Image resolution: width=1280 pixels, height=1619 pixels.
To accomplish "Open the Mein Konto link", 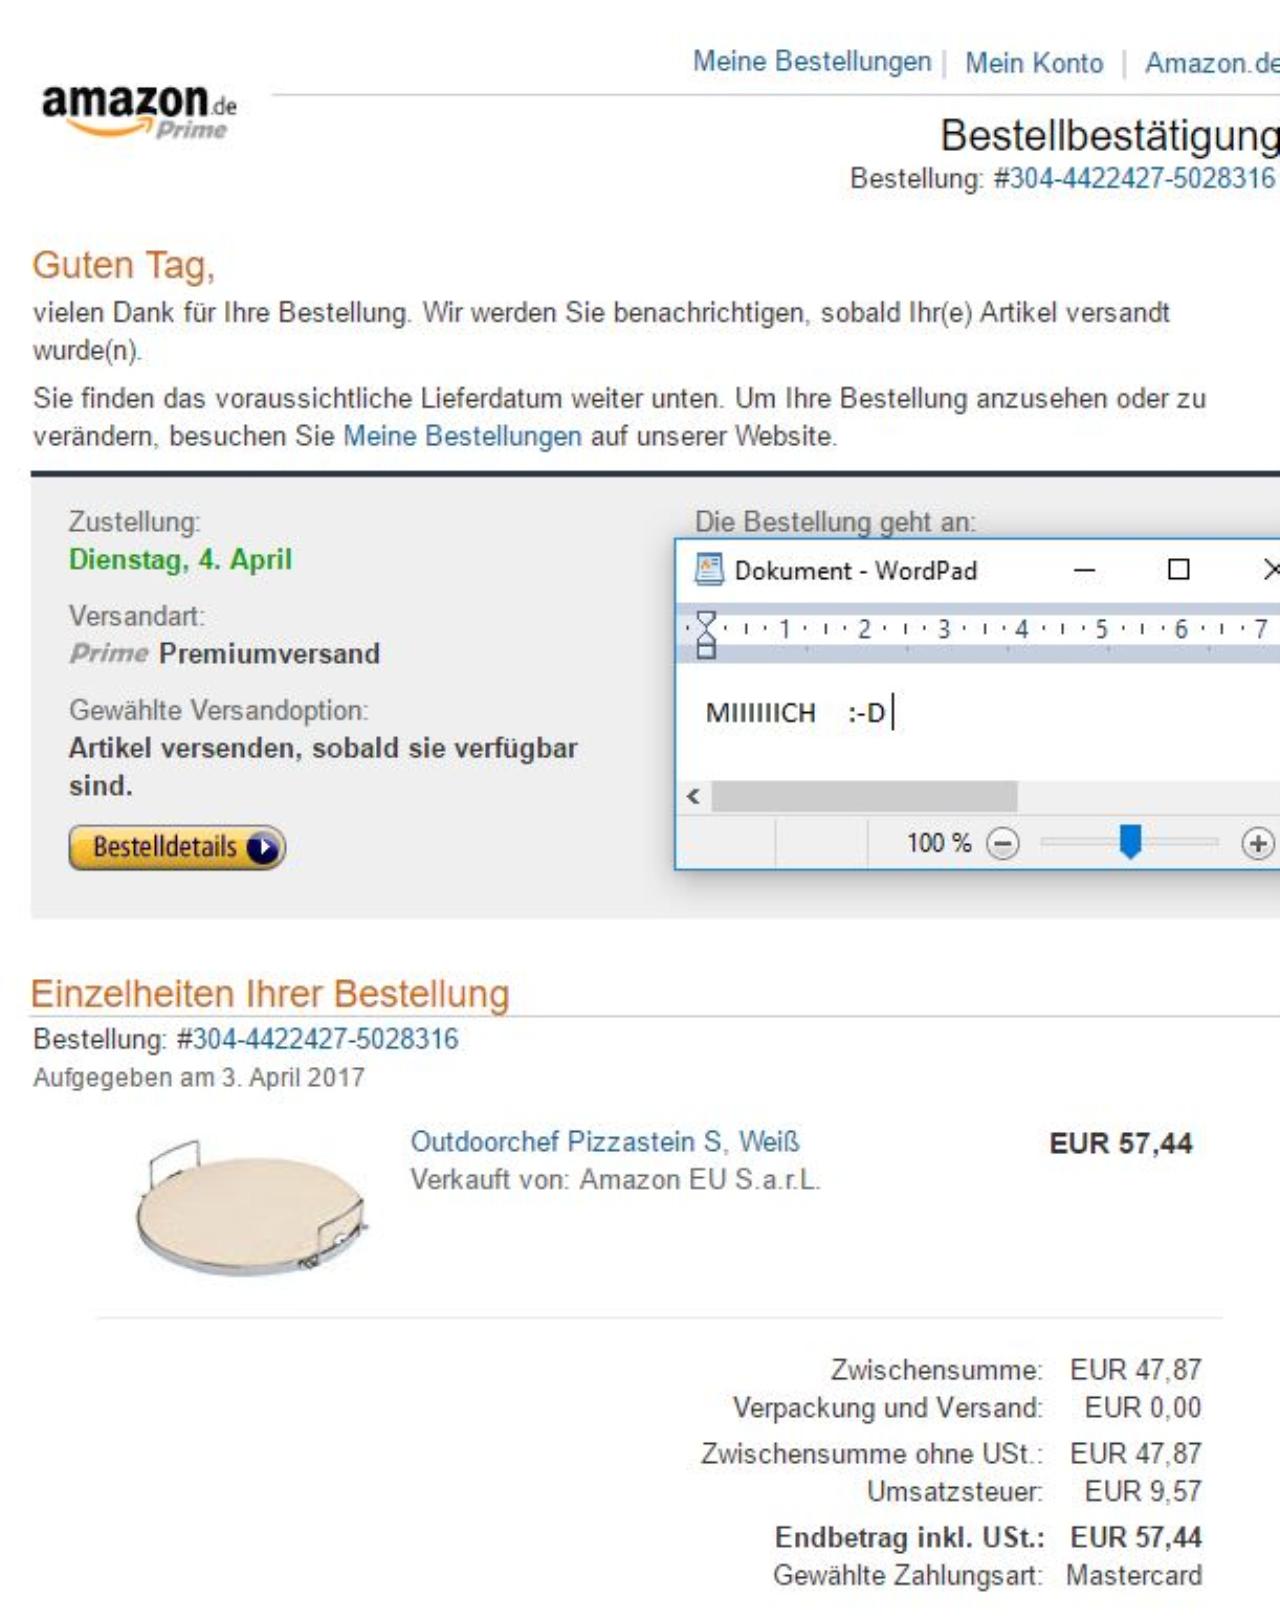I will [1034, 63].
